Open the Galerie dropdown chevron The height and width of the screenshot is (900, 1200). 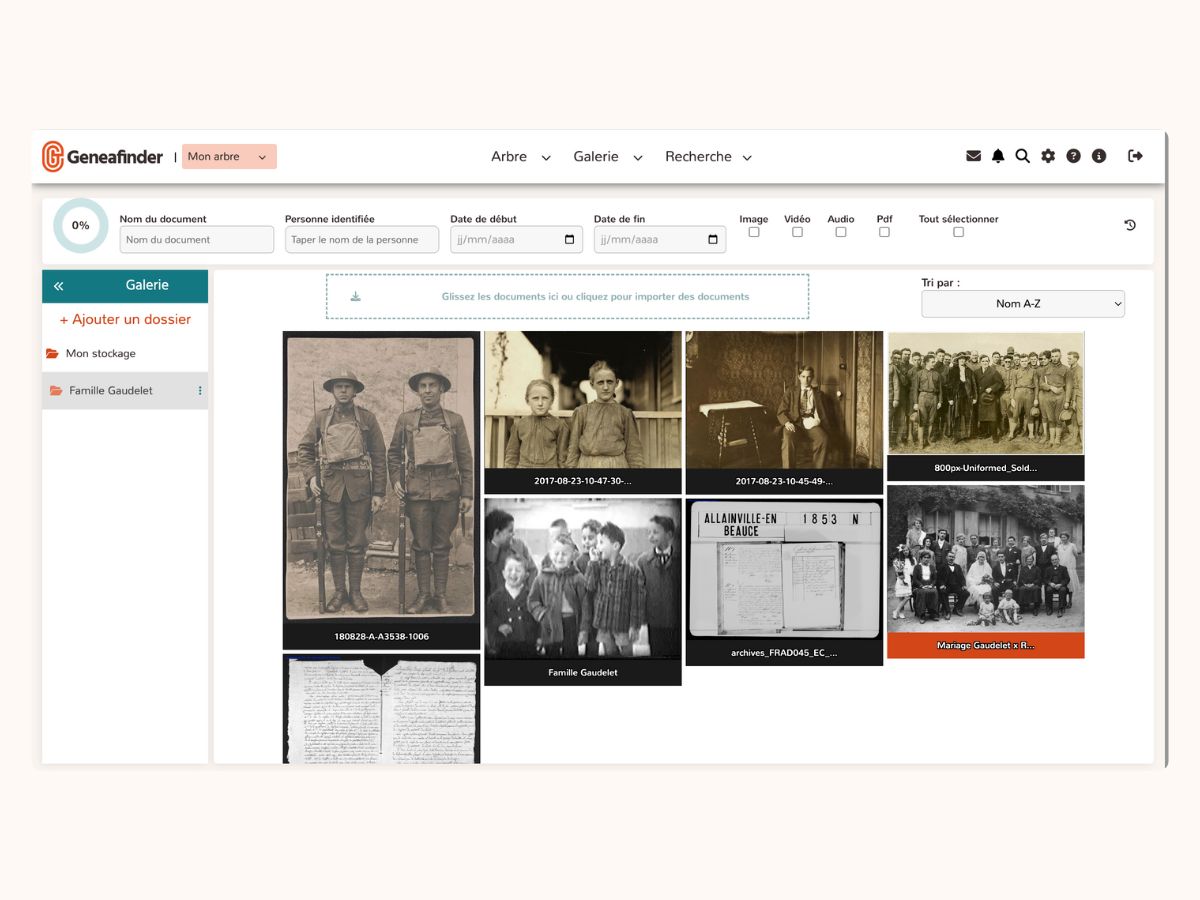(x=637, y=157)
